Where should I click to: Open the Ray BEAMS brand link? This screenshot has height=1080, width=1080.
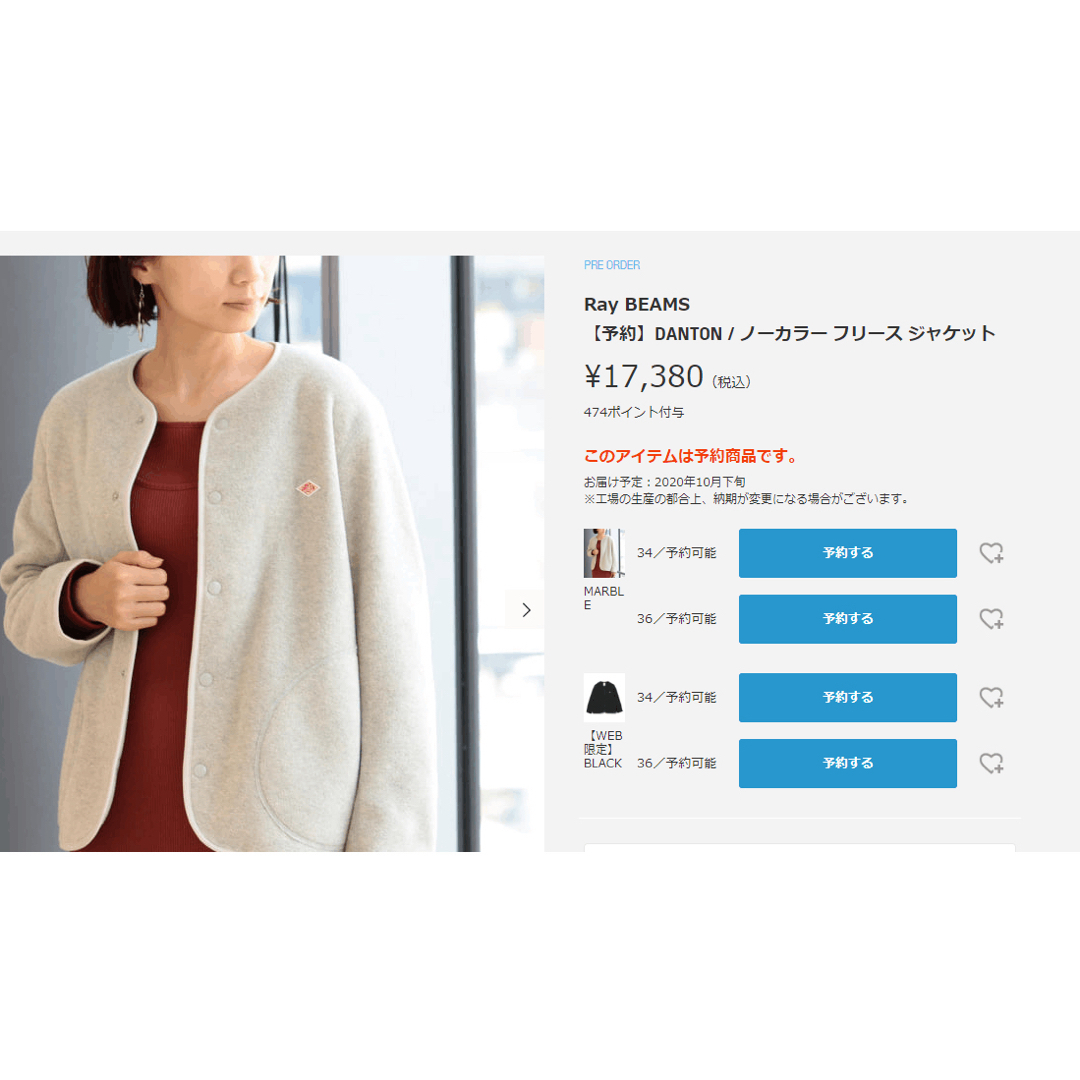(x=637, y=304)
